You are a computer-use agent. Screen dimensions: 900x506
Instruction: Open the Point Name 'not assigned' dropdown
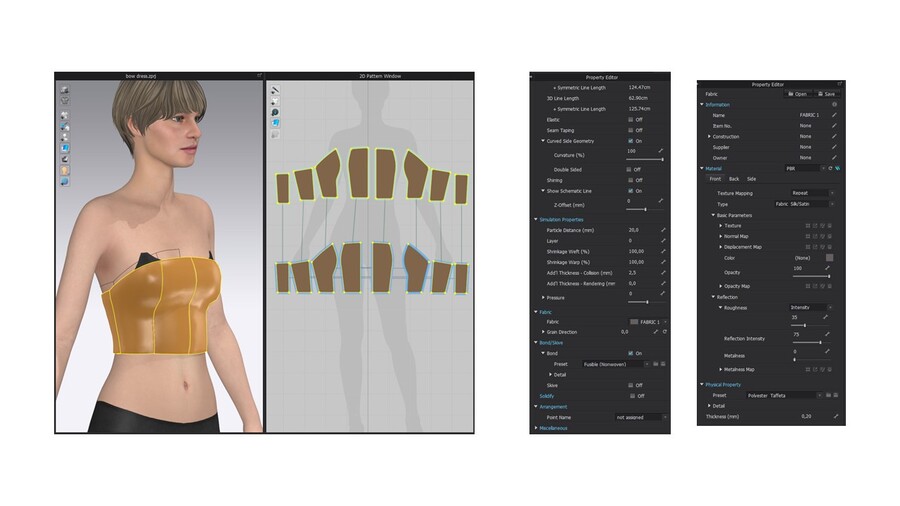[x=641, y=418]
